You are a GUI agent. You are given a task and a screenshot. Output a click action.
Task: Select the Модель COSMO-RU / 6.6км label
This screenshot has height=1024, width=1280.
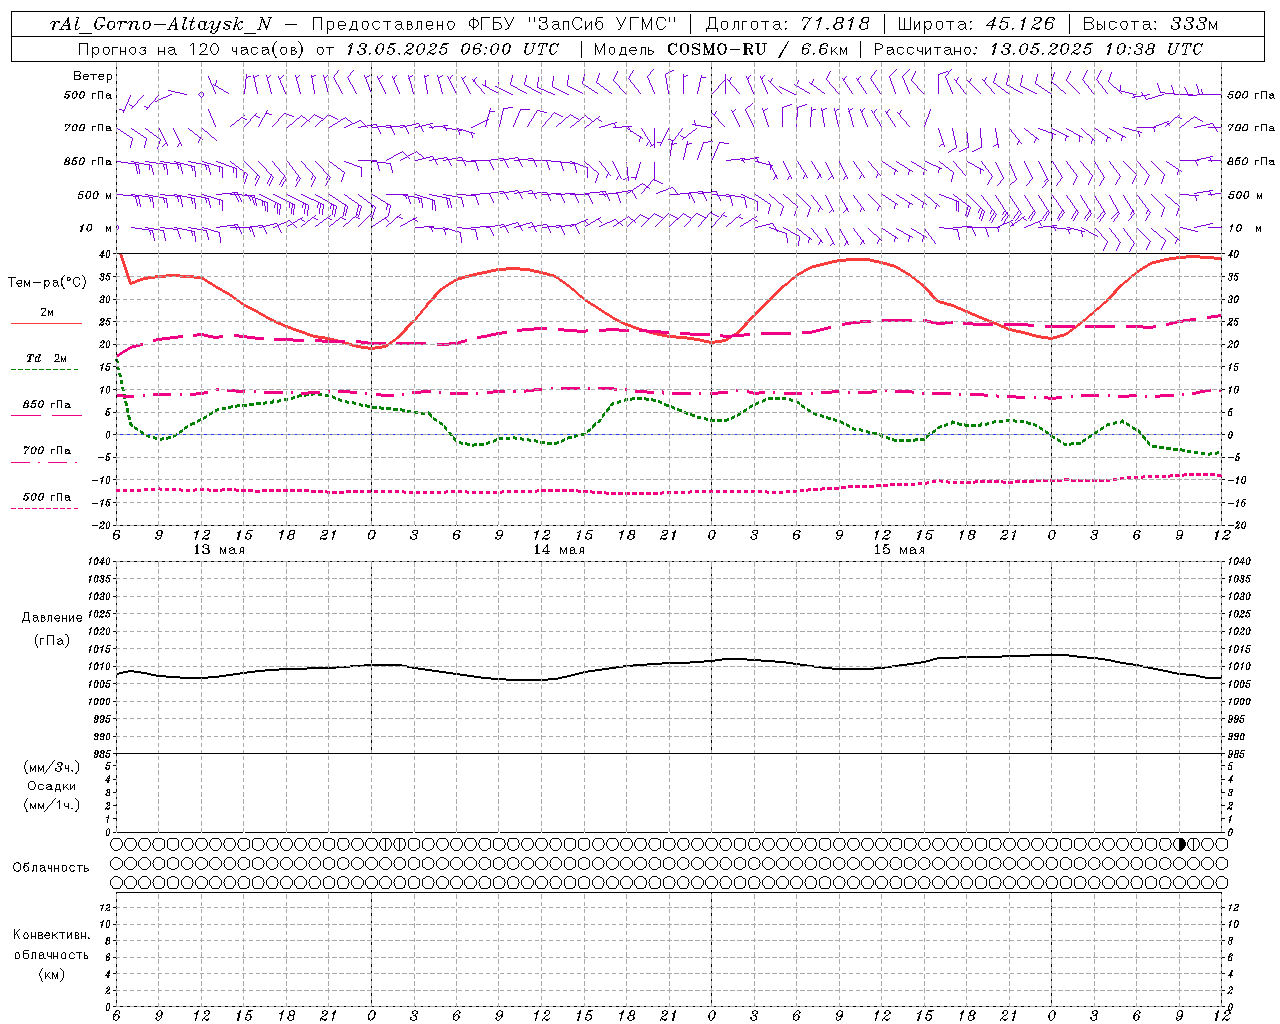(x=721, y=49)
